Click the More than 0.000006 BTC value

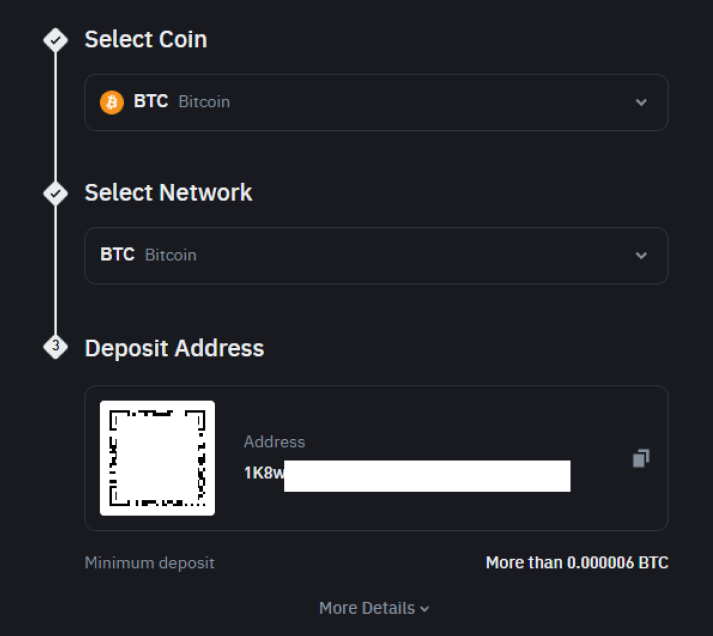(x=577, y=563)
